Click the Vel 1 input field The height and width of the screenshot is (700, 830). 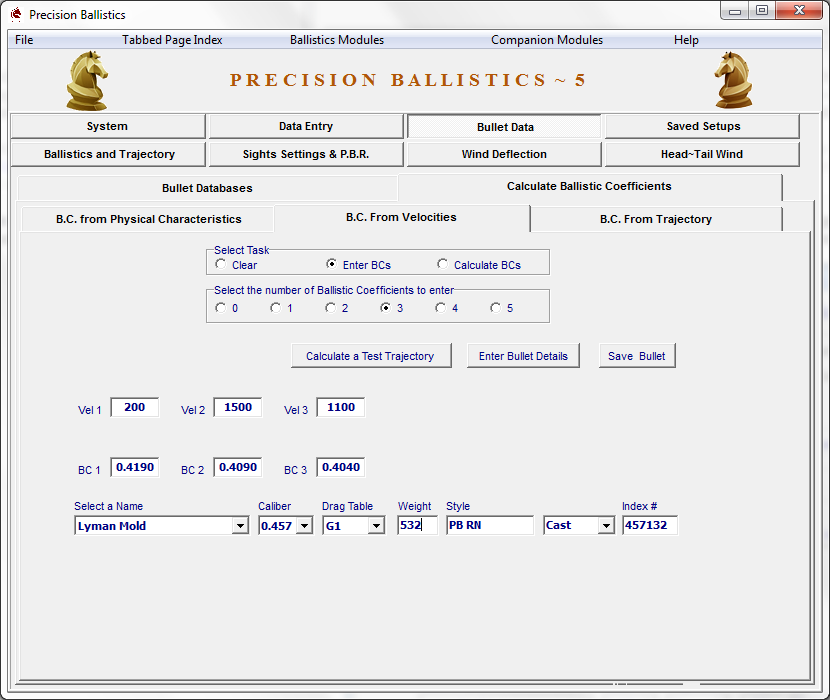[134, 407]
